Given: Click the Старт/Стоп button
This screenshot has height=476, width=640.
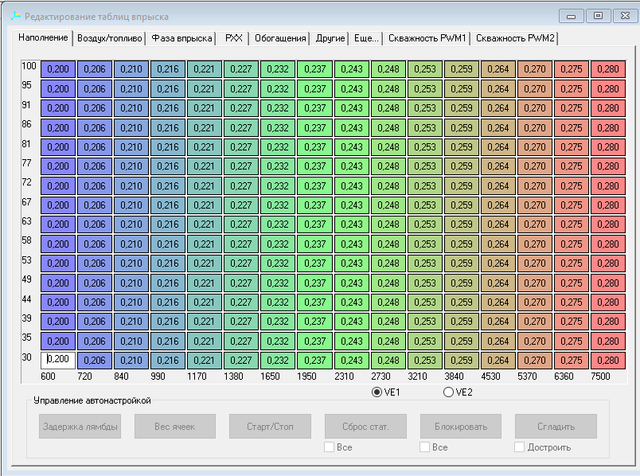Looking at the screenshot, I should pyautogui.click(x=270, y=427).
